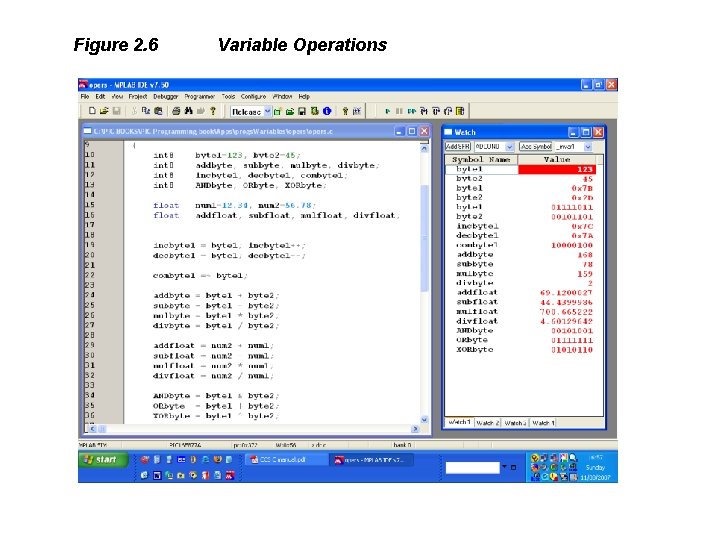720x540 pixels.
Task: Click the Add Symbol button
Action: (535, 146)
